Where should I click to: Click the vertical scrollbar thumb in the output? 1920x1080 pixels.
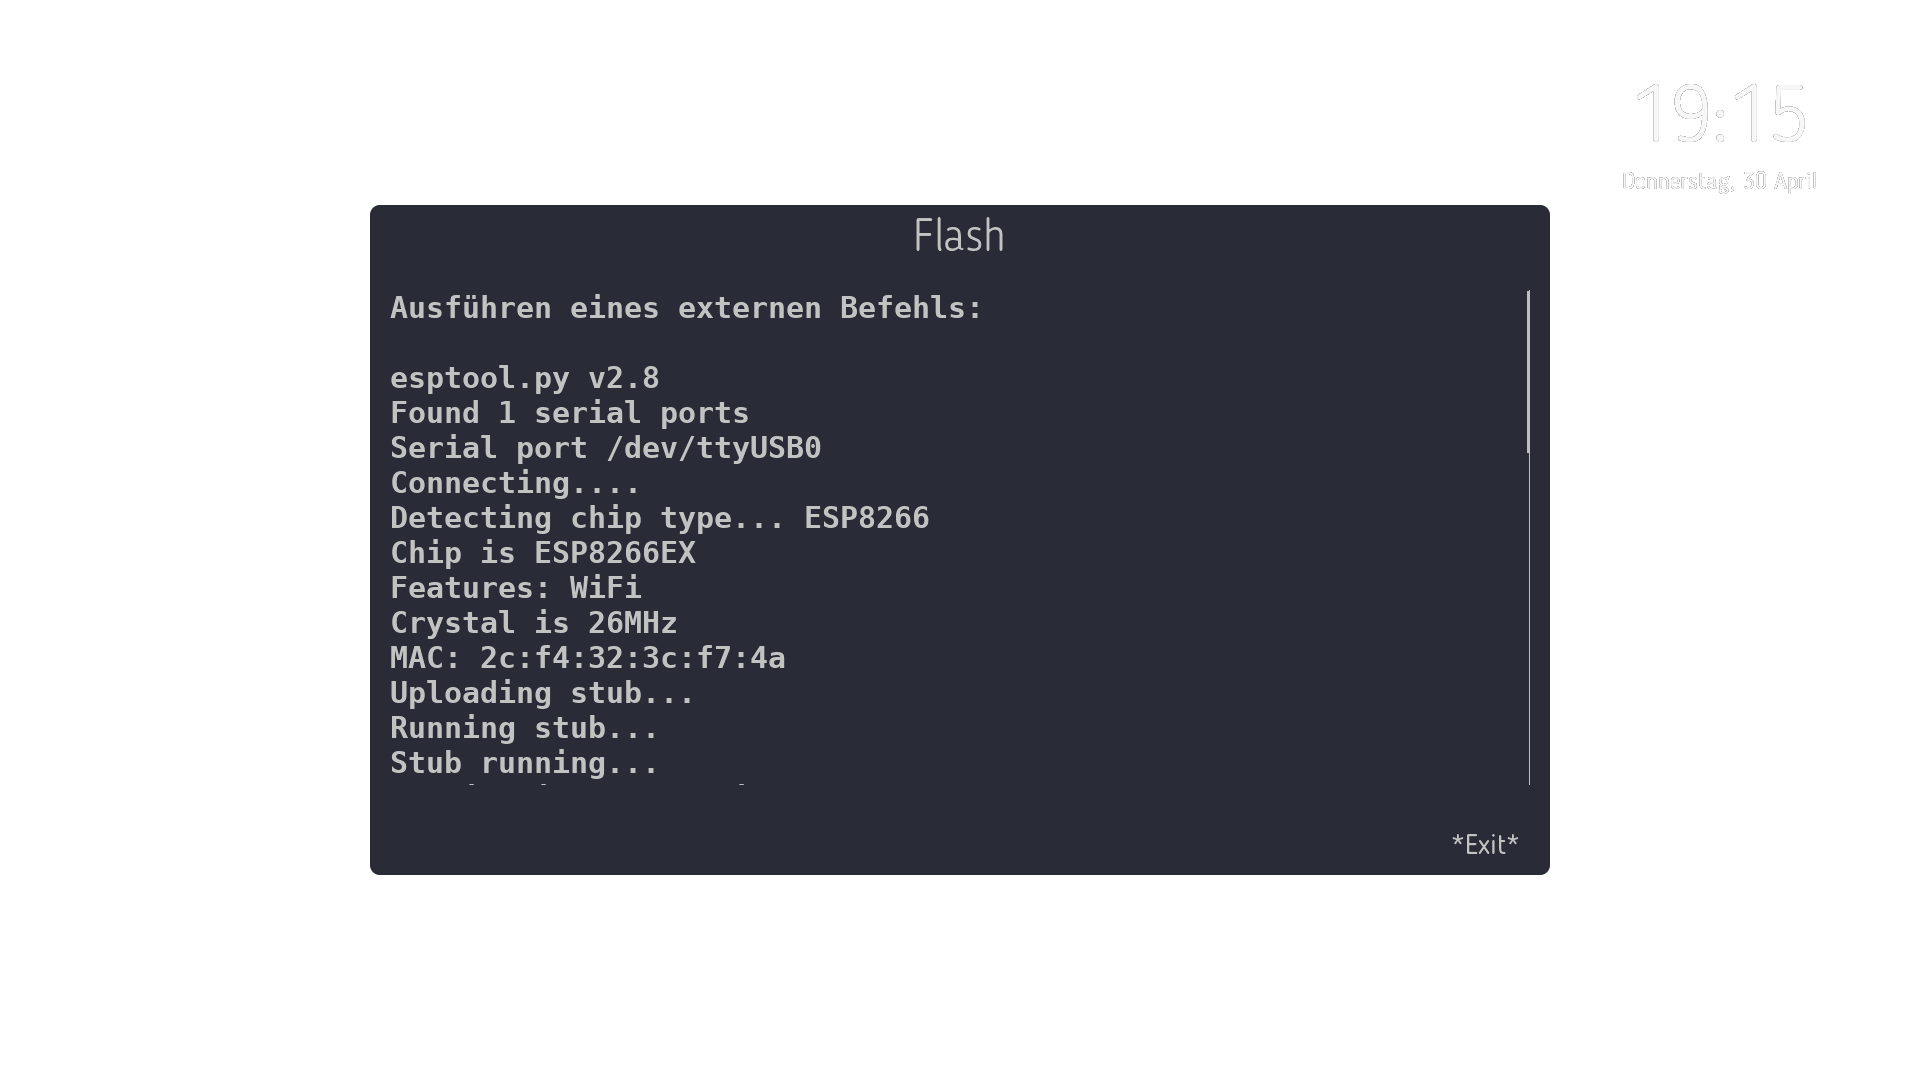(x=1528, y=372)
